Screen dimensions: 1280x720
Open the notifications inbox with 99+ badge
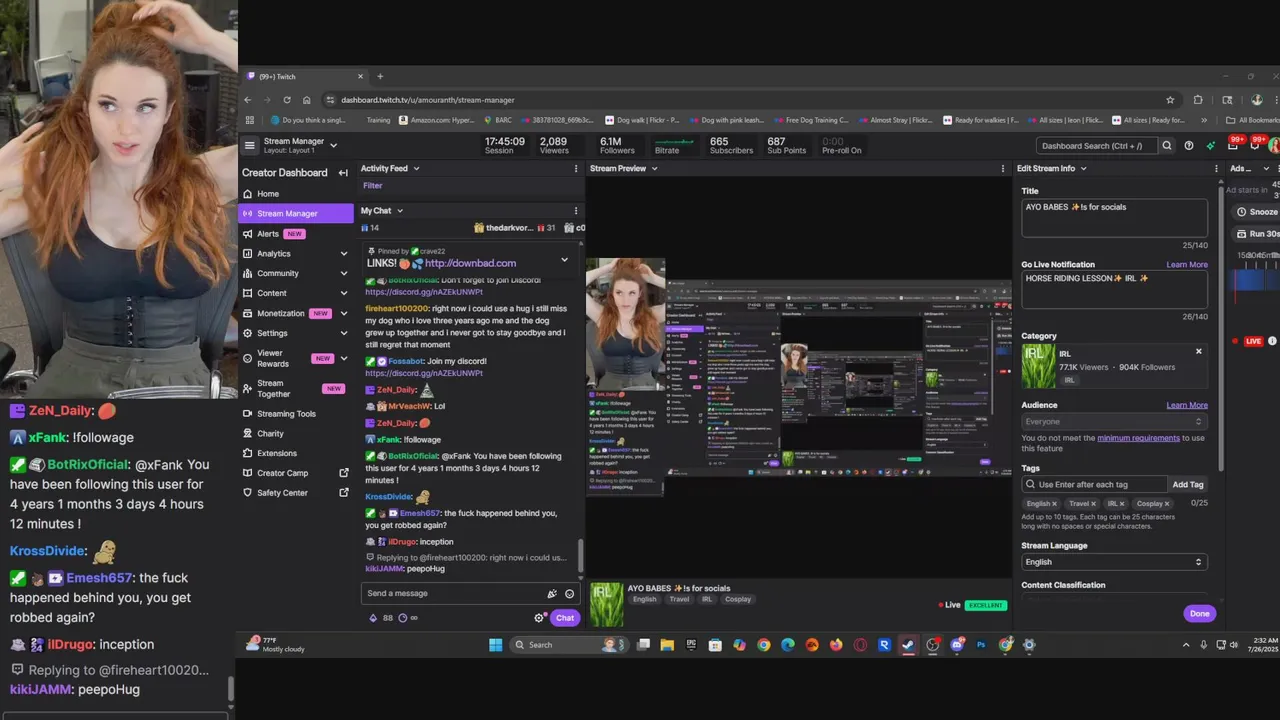click(1232, 145)
